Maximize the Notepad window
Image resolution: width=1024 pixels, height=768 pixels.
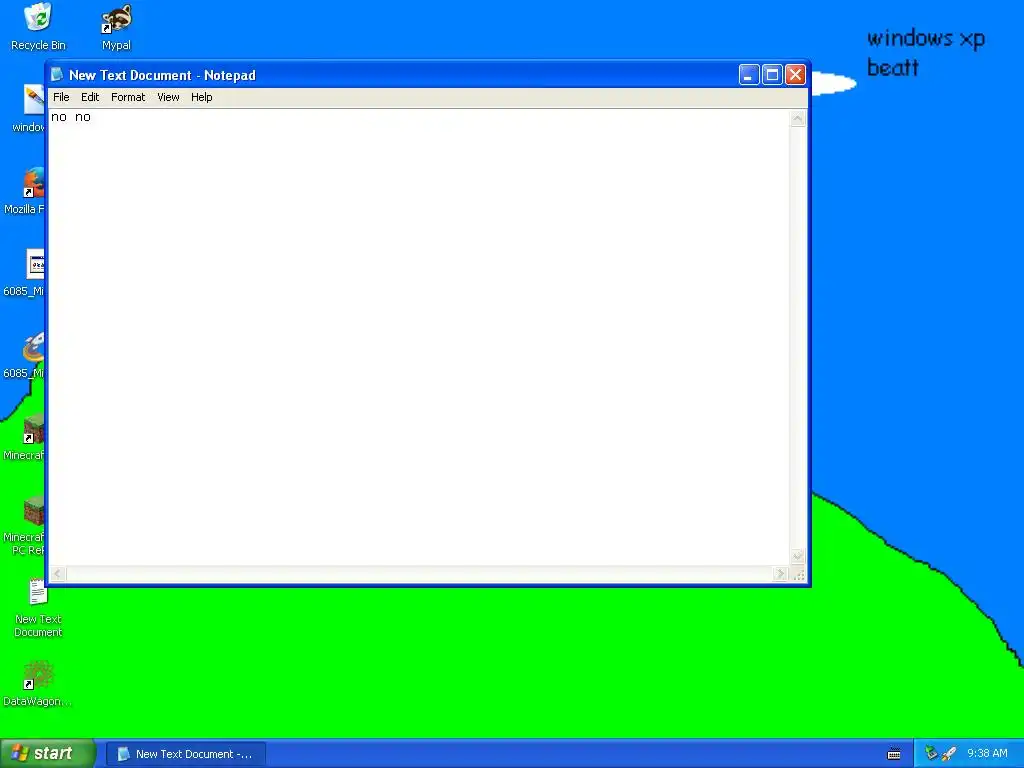pos(772,75)
